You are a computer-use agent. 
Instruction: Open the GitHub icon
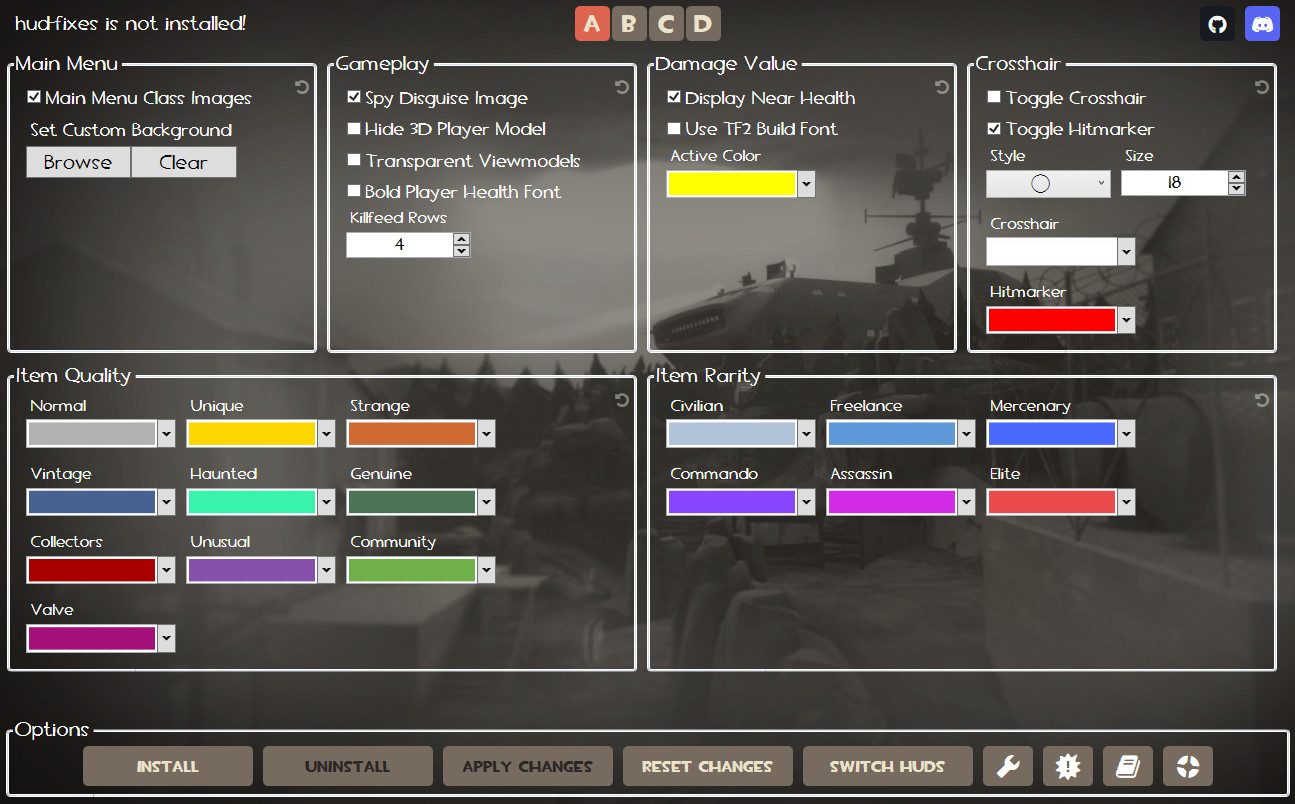coord(1217,23)
